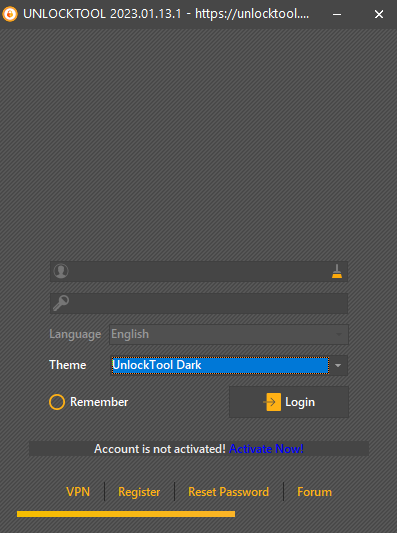Choose Reset Password at the bottom

(x=228, y=492)
